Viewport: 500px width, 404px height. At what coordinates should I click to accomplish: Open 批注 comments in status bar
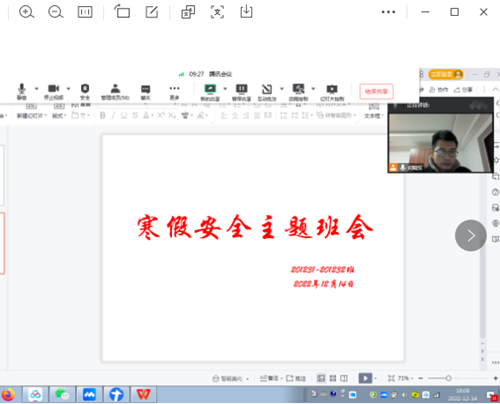[296, 378]
